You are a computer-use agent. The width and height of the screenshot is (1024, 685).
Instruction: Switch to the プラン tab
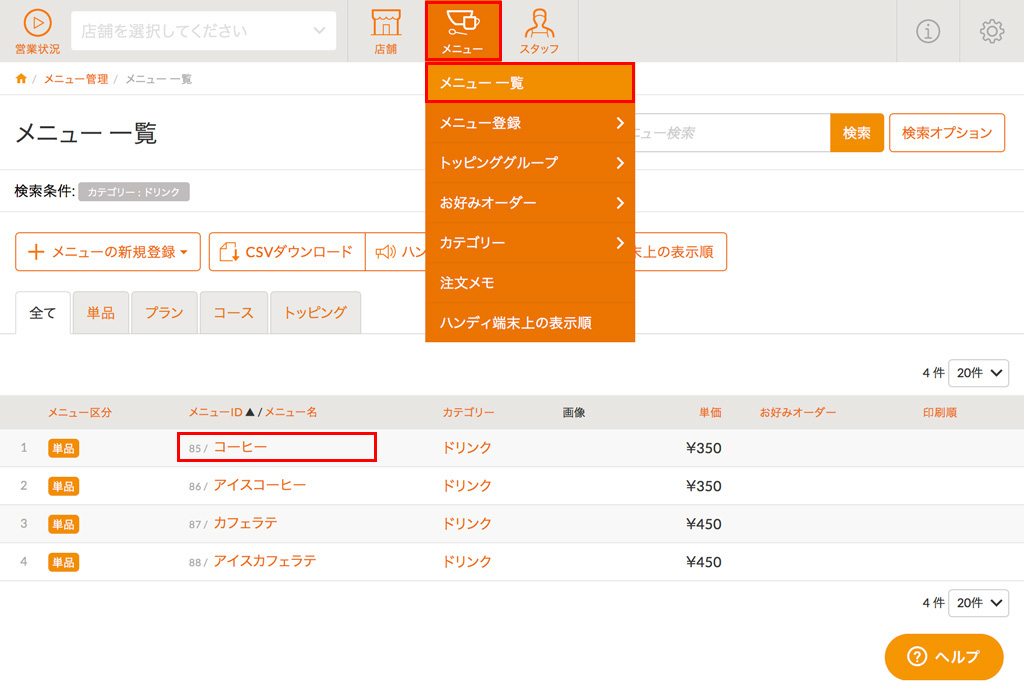[x=164, y=313]
